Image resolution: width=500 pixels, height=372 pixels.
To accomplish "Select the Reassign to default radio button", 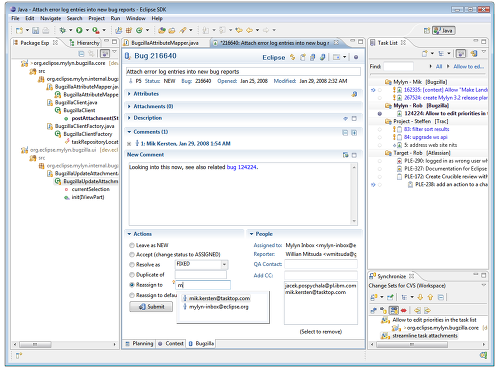I will tap(132, 295).
